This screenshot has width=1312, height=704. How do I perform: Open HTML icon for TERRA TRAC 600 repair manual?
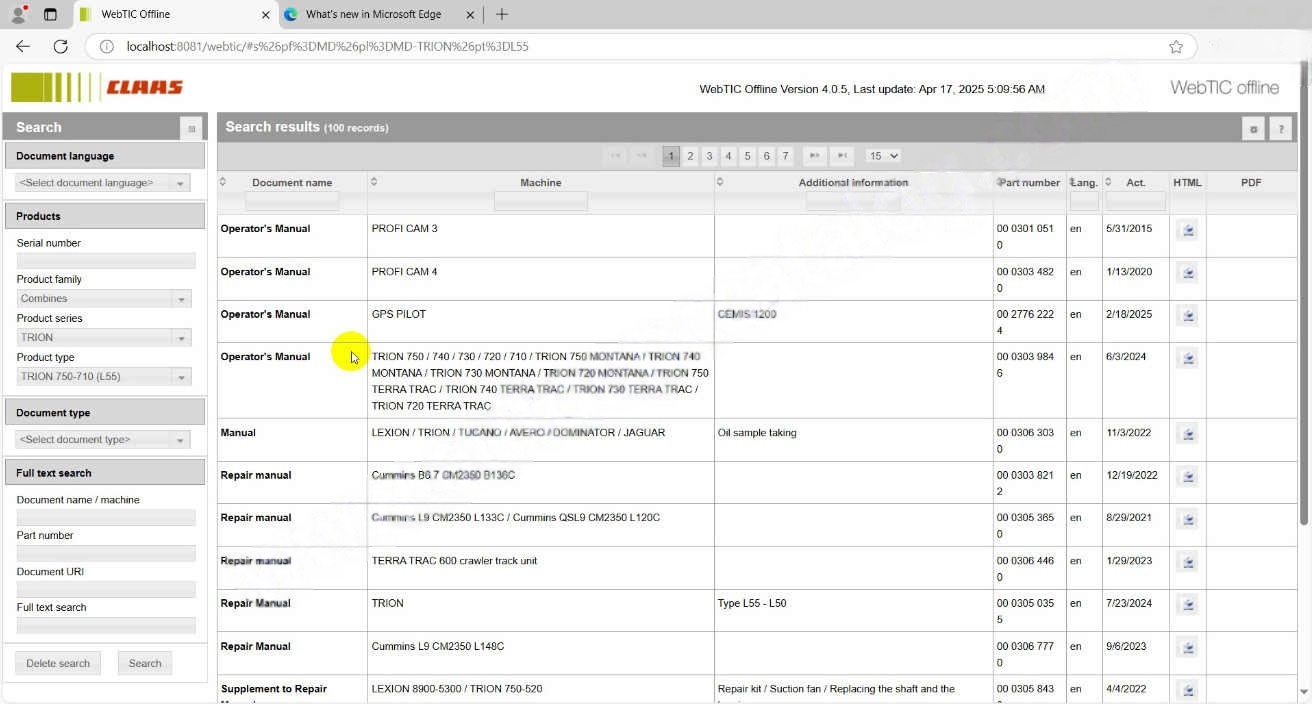coord(1187,562)
